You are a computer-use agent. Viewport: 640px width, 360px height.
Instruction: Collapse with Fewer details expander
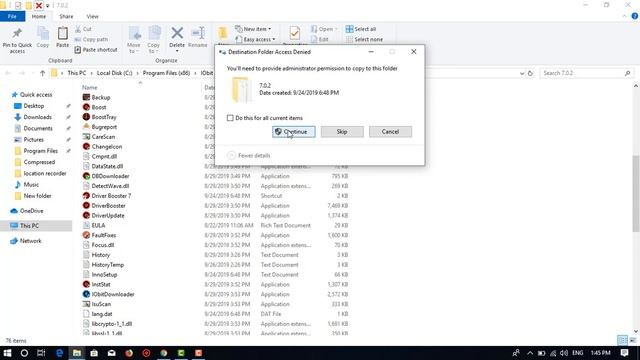point(249,156)
